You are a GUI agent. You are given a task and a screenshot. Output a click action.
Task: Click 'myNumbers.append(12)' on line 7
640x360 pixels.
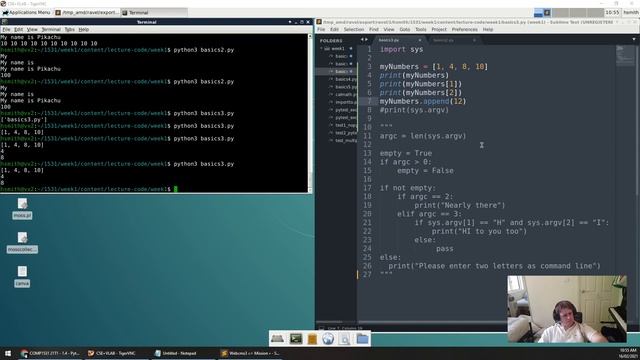click(423, 101)
